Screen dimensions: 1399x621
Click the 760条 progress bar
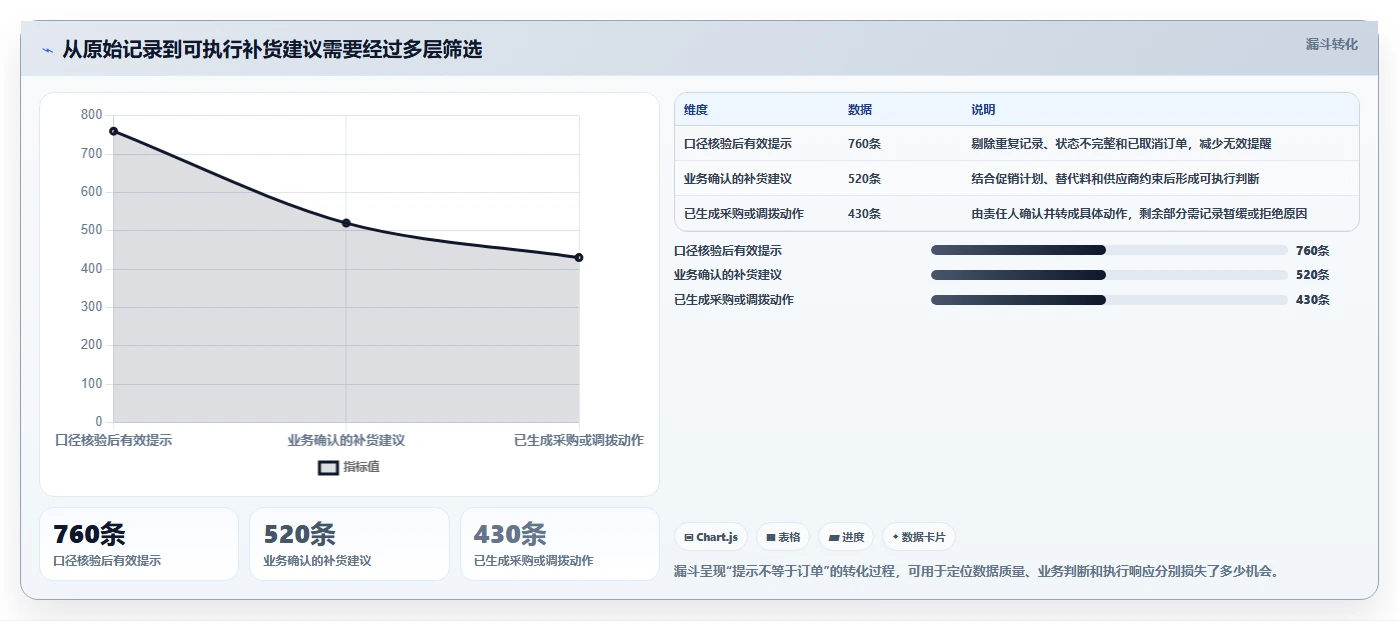1109,250
